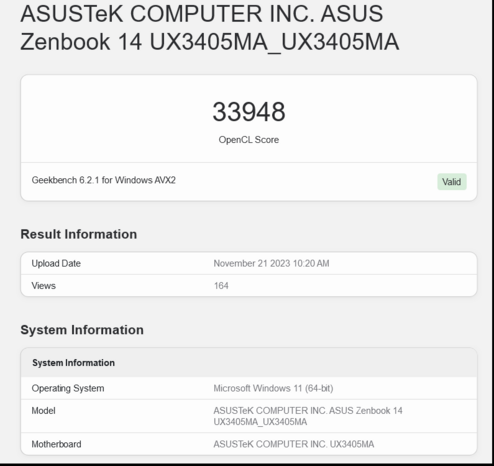Screen dimensions: 494x466
Task: Click the System Information section heading
Action: (82, 330)
